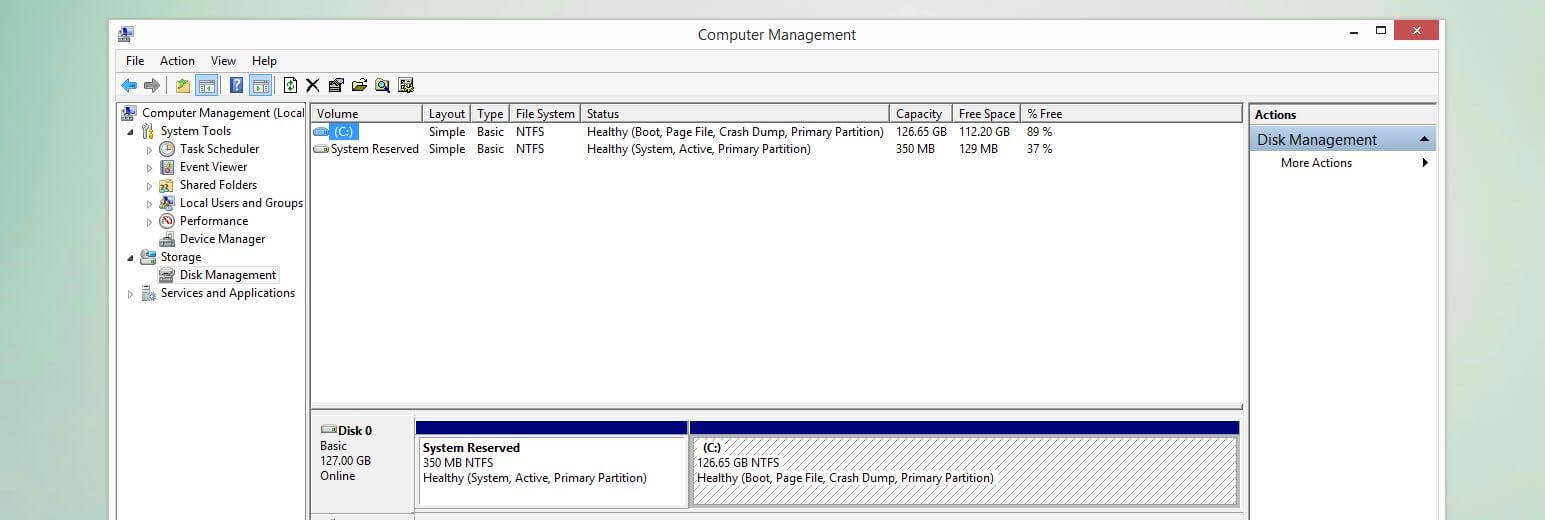
Task: Select the Services and Applications icon
Action: (148, 293)
